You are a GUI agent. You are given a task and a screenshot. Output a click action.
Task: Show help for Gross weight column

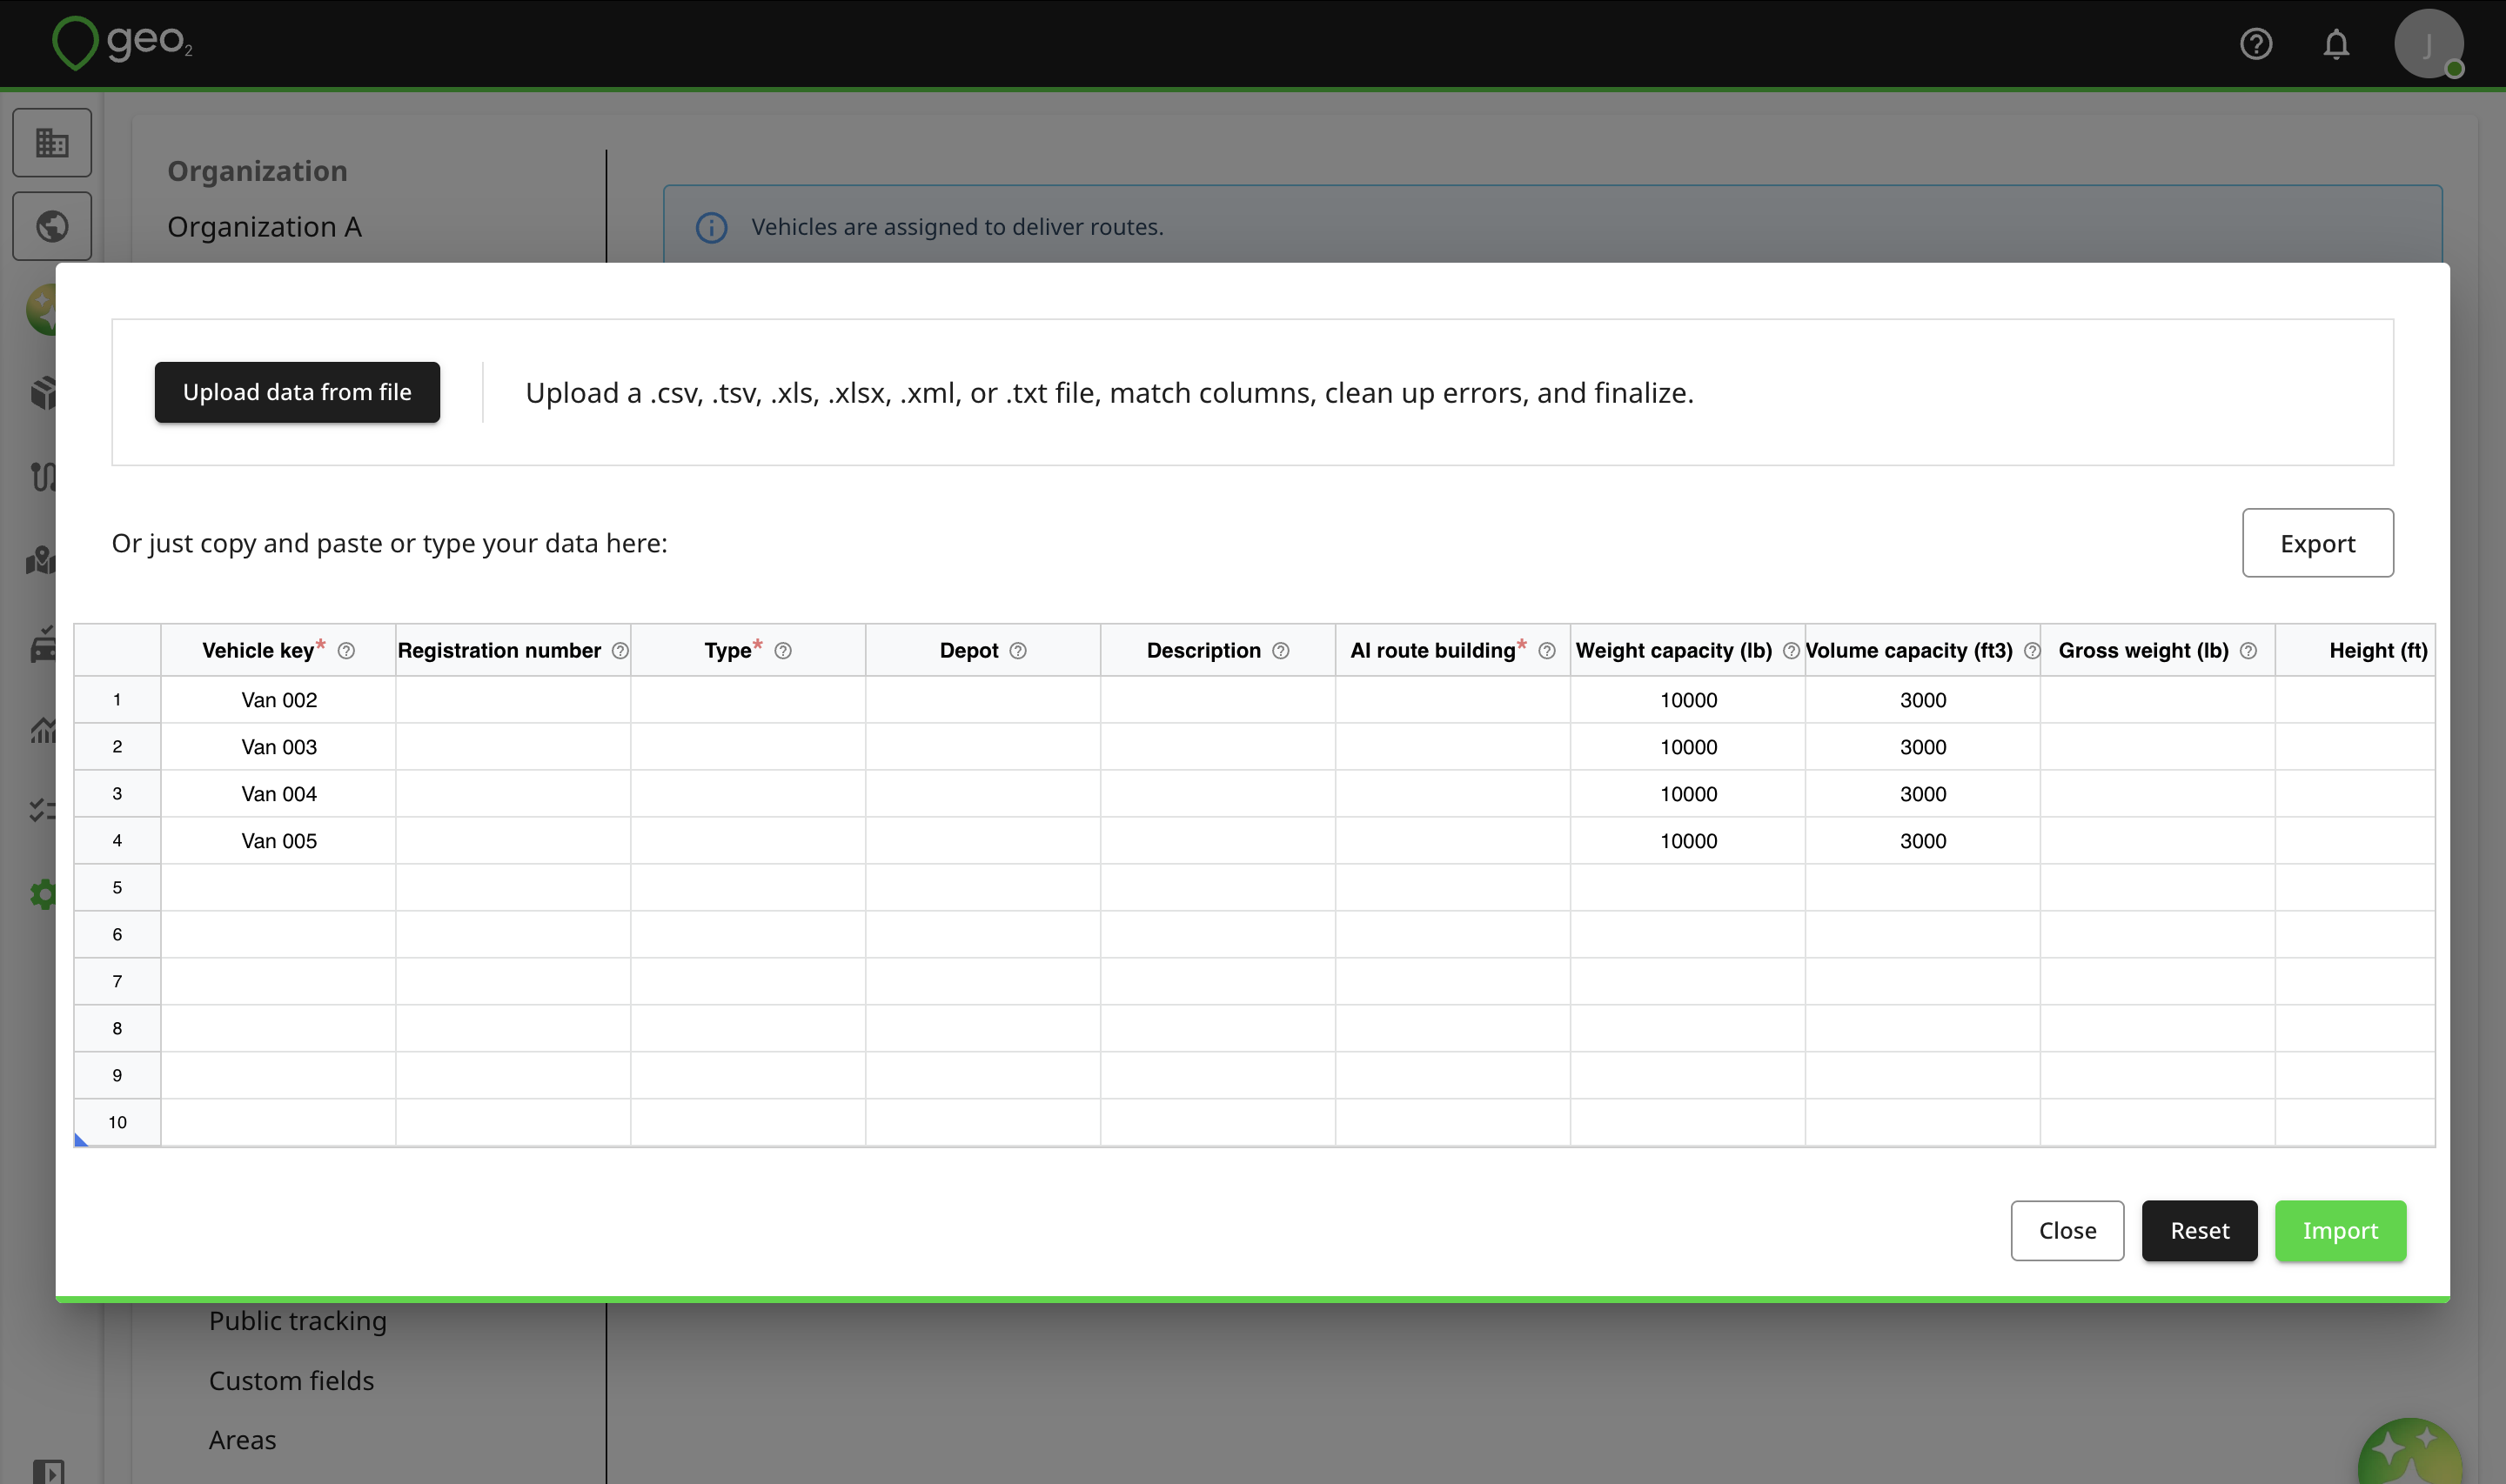coord(2249,651)
